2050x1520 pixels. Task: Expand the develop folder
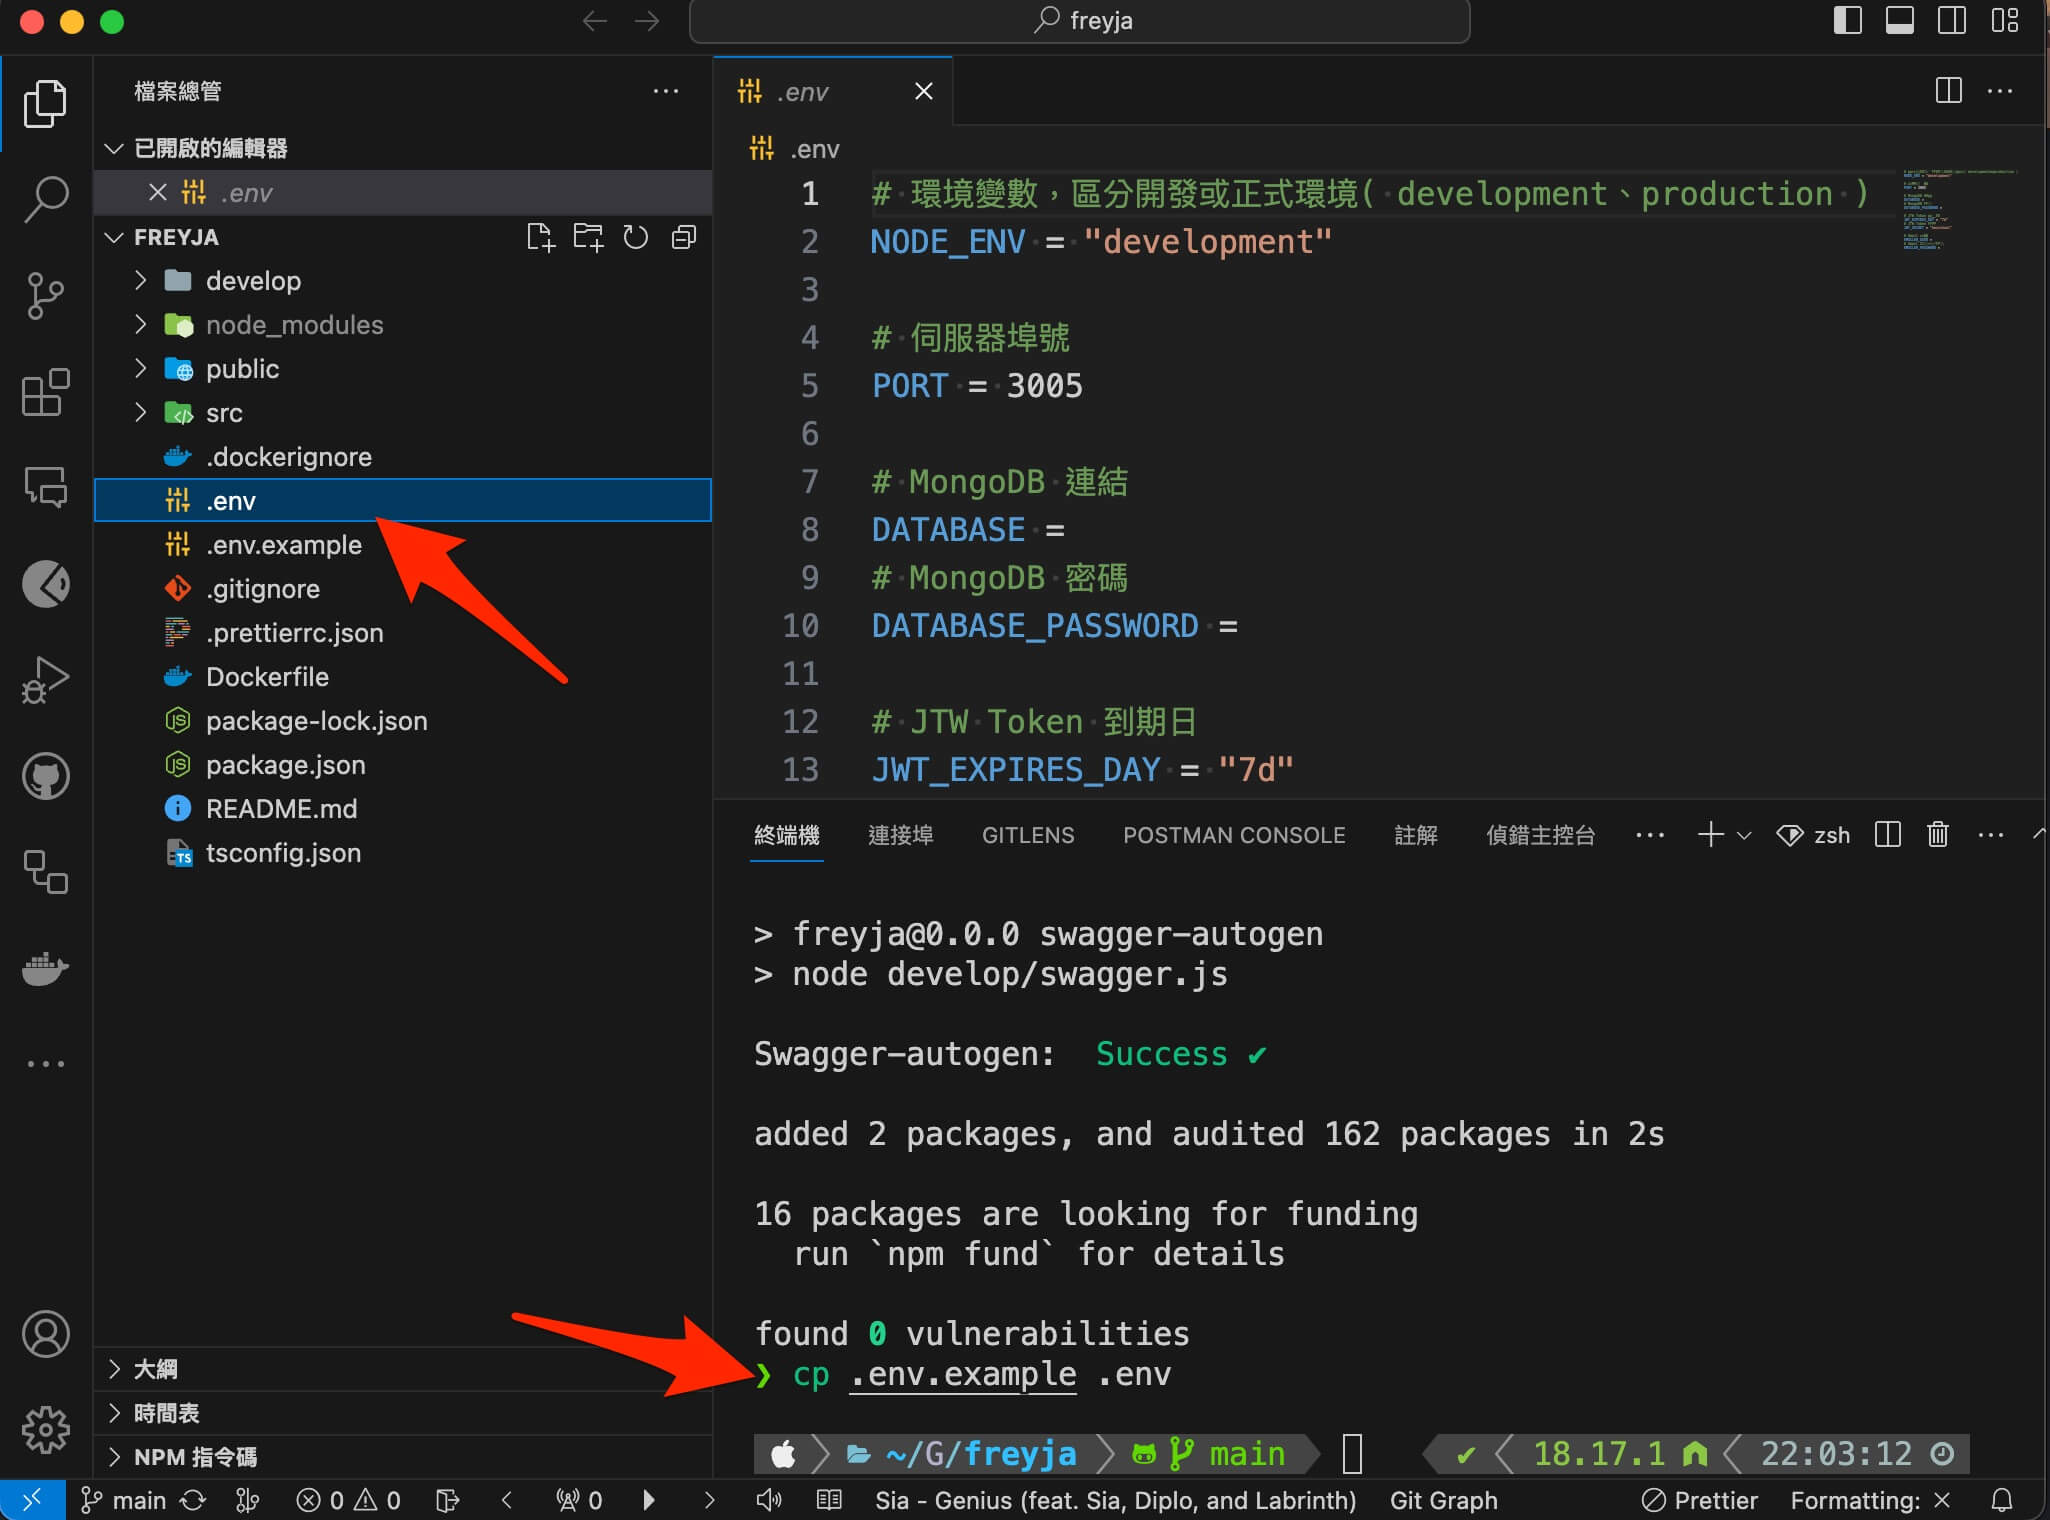coord(141,280)
